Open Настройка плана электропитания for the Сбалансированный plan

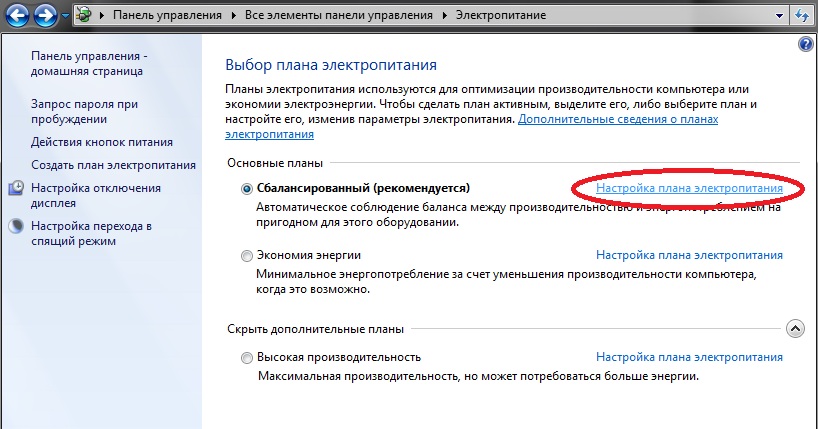[689, 188]
